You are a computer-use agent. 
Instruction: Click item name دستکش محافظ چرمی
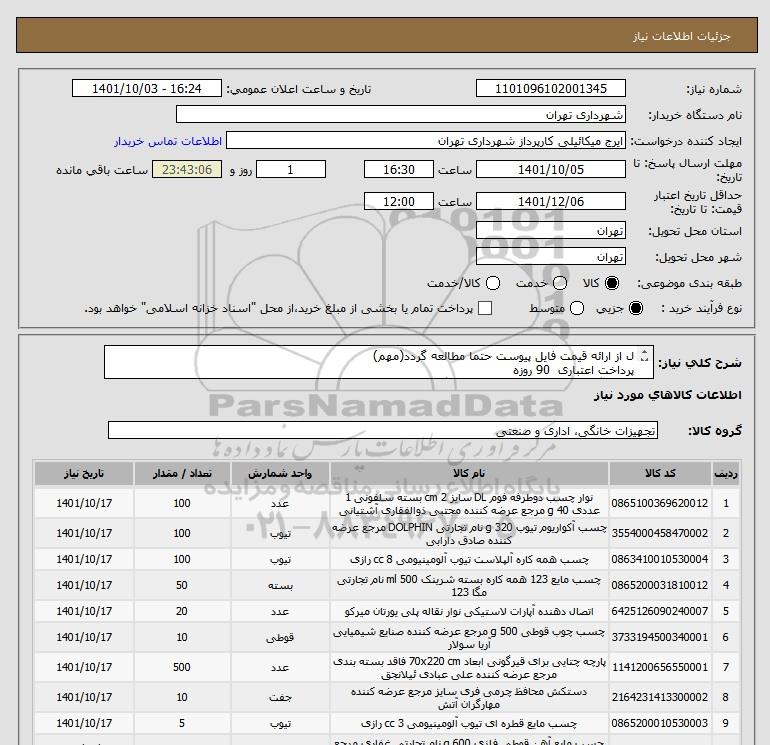pyautogui.click(x=469, y=698)
